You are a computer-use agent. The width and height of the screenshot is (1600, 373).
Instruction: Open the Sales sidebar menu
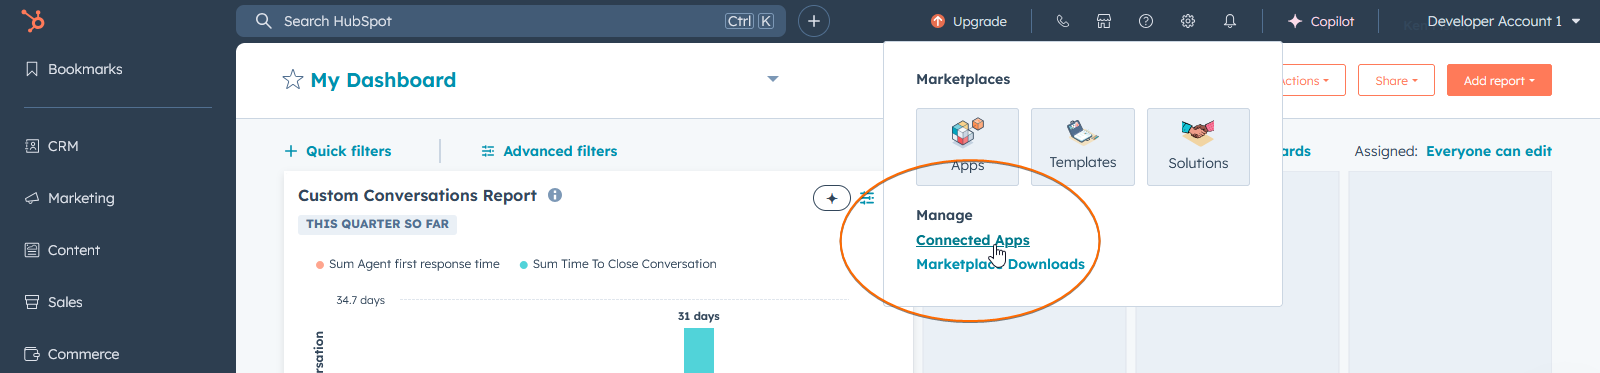click(54, 302)
